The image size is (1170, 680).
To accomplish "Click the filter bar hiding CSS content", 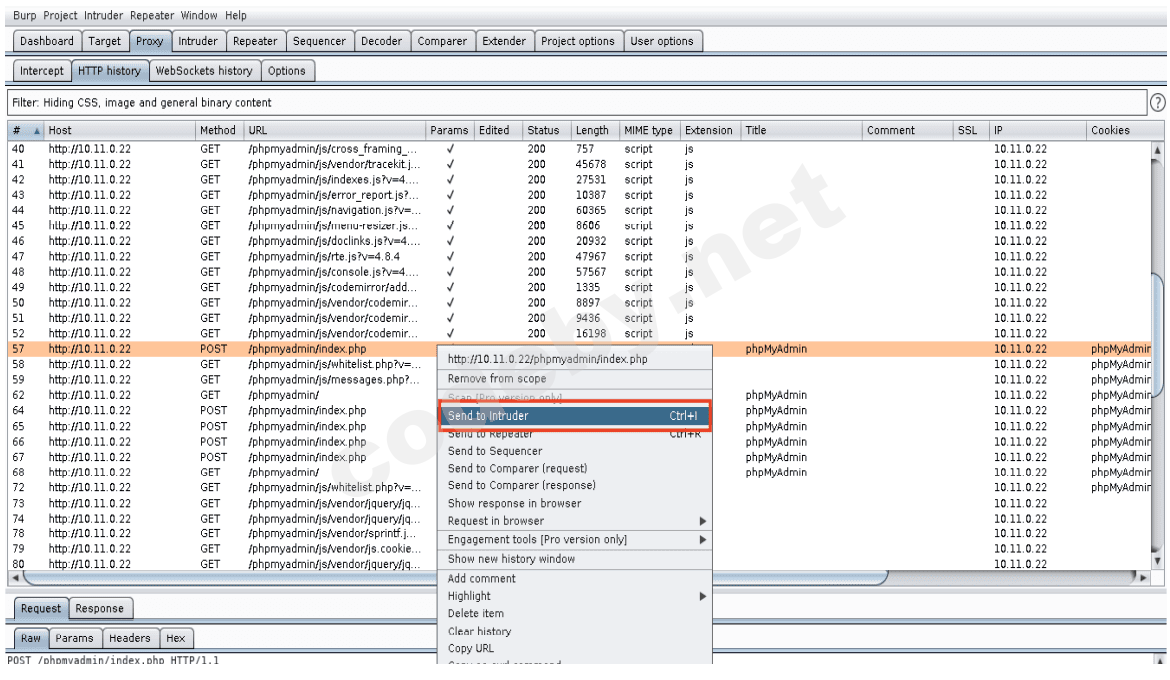I will click(x=576, y=103).
